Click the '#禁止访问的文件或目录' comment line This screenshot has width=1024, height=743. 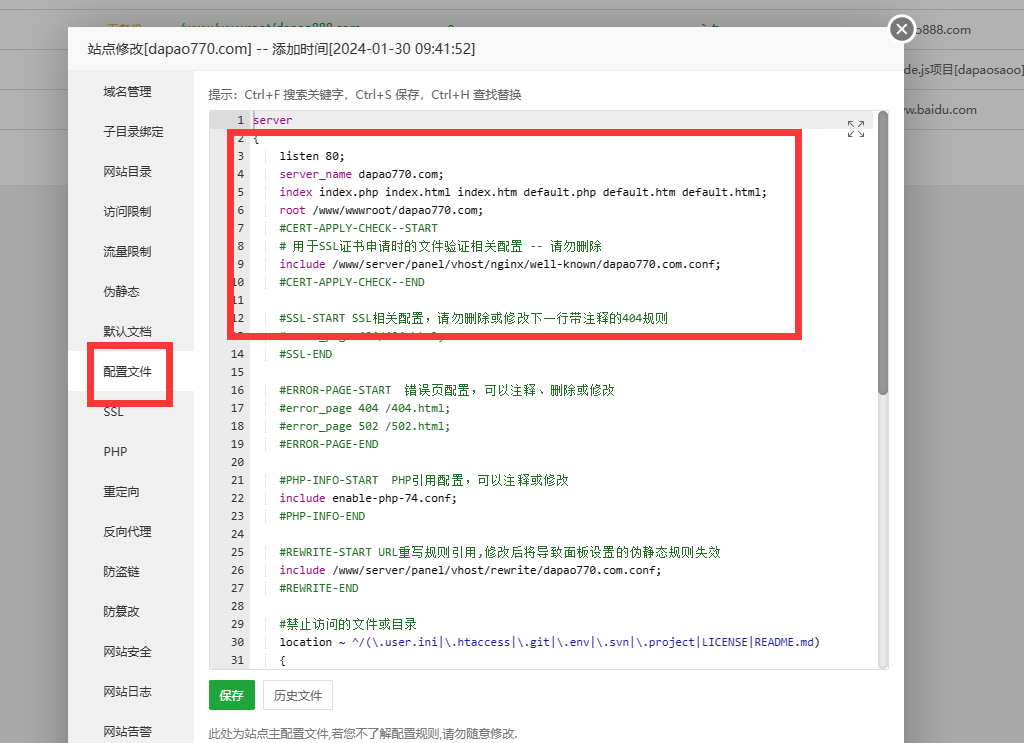[347, 624]
